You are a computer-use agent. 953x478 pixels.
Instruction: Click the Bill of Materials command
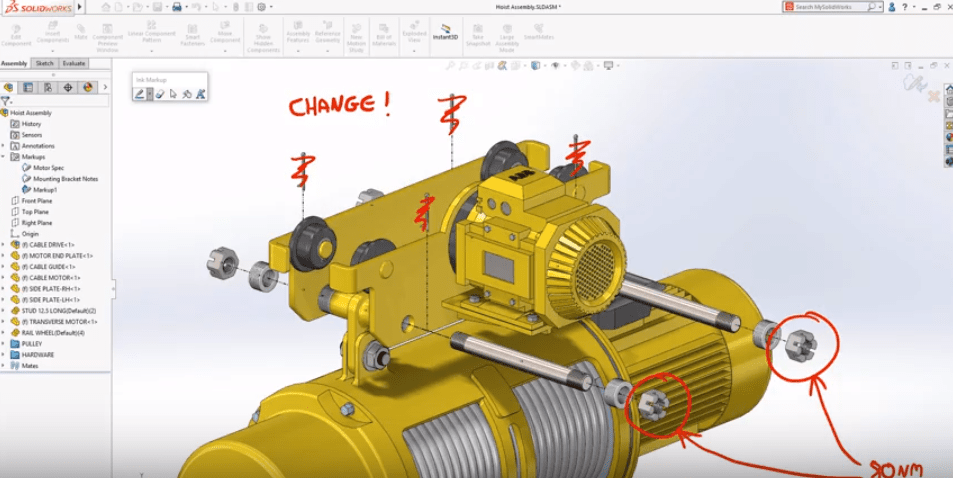point(384,35)
